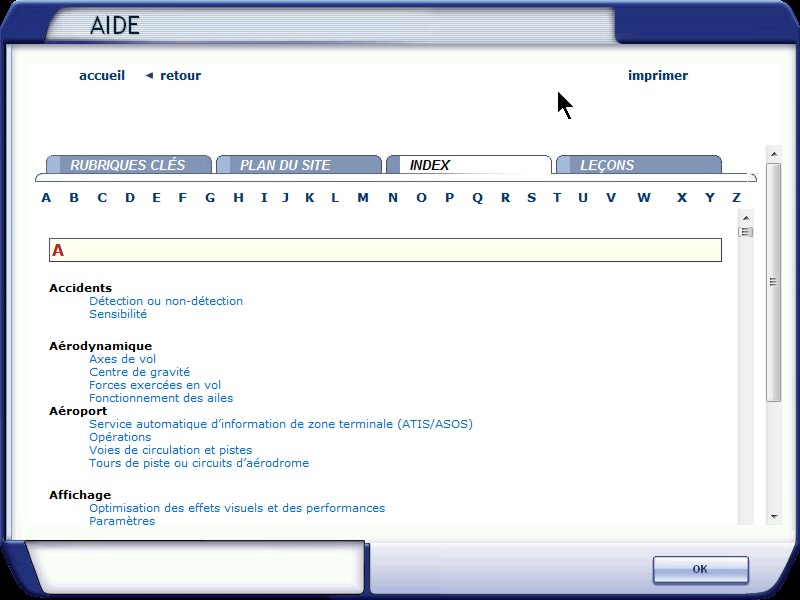Jump to index letter K
Viewport: 800px width, 600px height.
click(x=310, y=197)
